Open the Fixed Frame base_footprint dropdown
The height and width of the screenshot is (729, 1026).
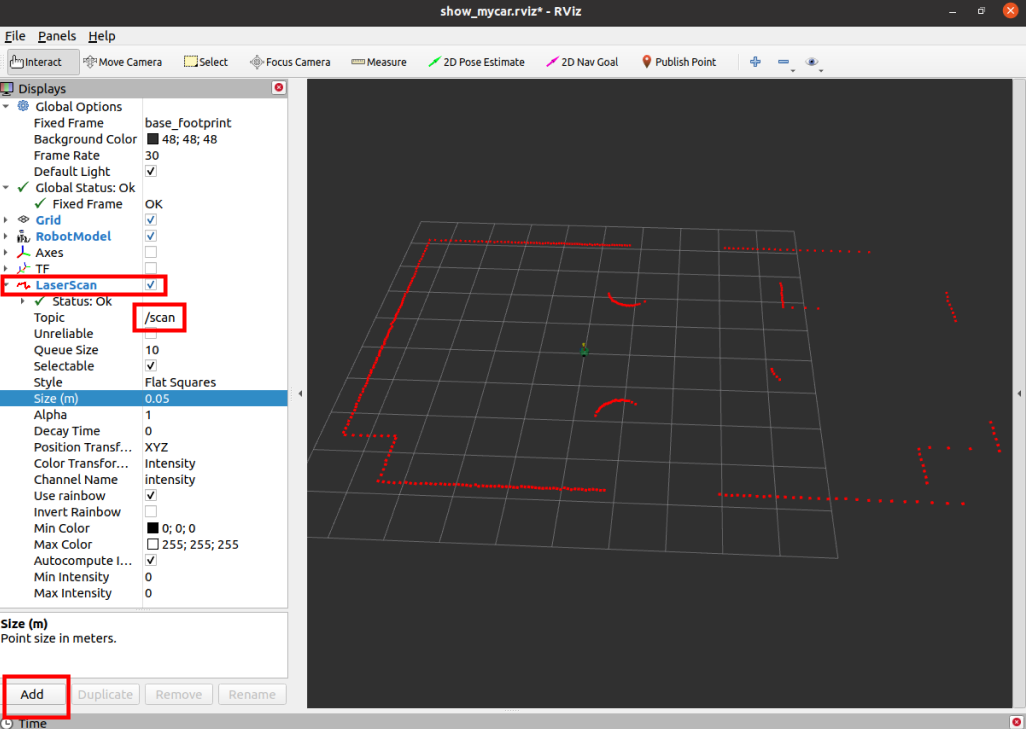point(215,123)
